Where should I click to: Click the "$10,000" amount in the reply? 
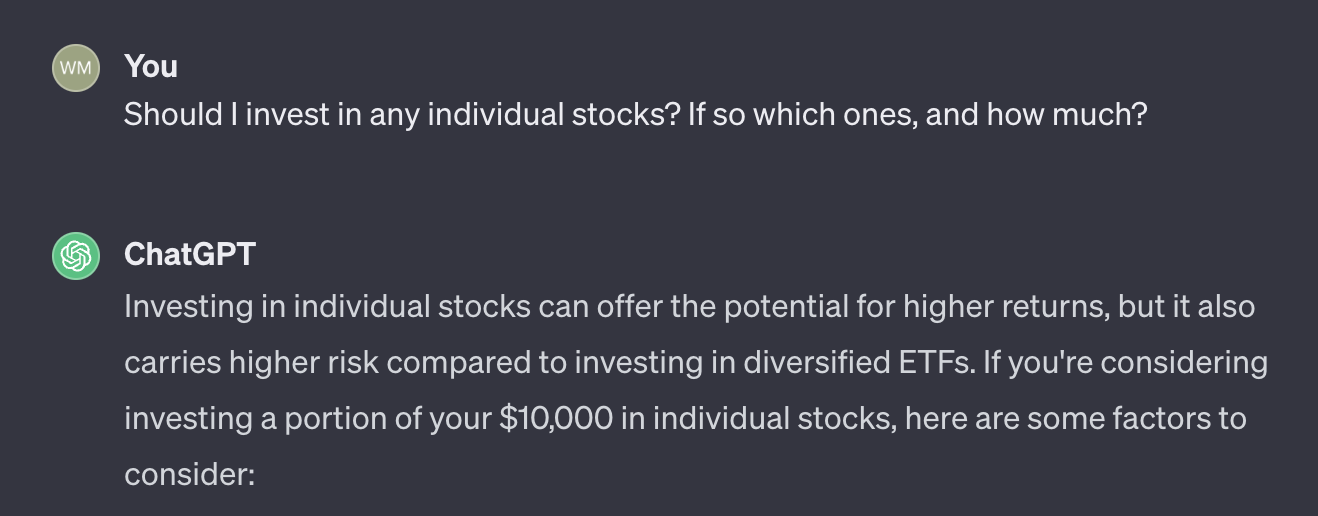pyautogui.click(x=556, y=417)
